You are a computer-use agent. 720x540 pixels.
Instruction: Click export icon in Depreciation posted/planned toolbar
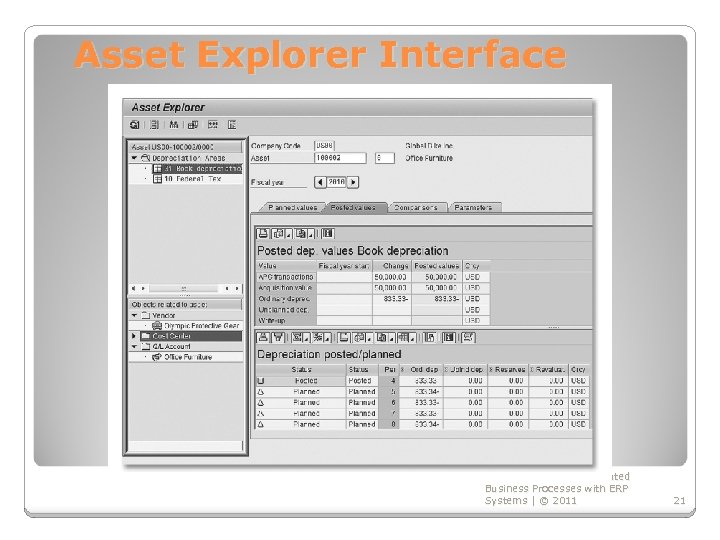point(381,338)
